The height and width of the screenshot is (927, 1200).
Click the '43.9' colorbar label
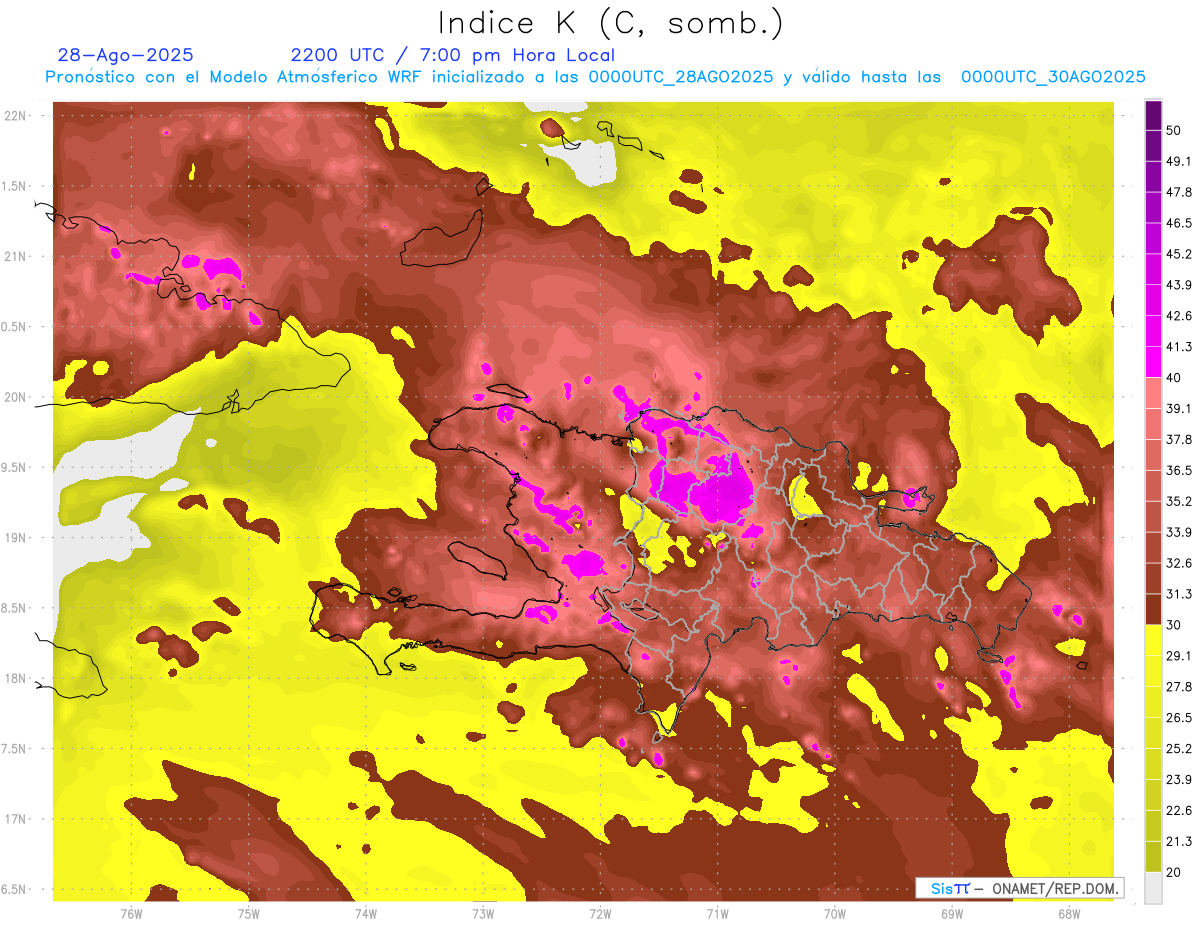point(1179,285)
